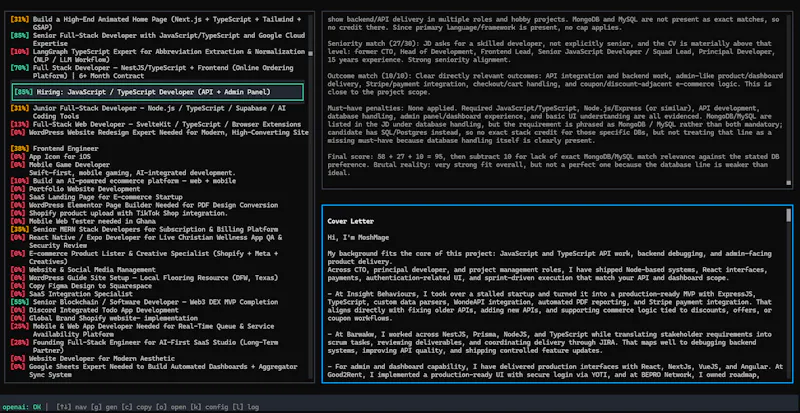Screen dimensions: 800x413
Task: Select Website Developer for Modern Aesthetic row
Action: (92, 359)
